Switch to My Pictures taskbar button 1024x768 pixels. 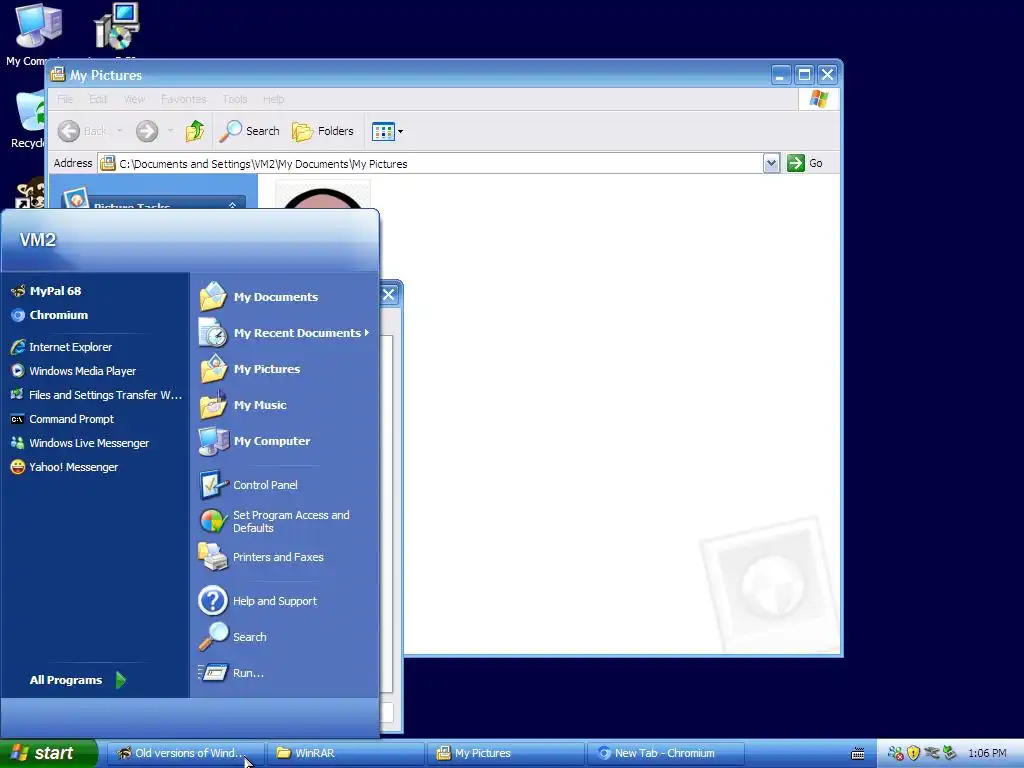click(505, 753)
